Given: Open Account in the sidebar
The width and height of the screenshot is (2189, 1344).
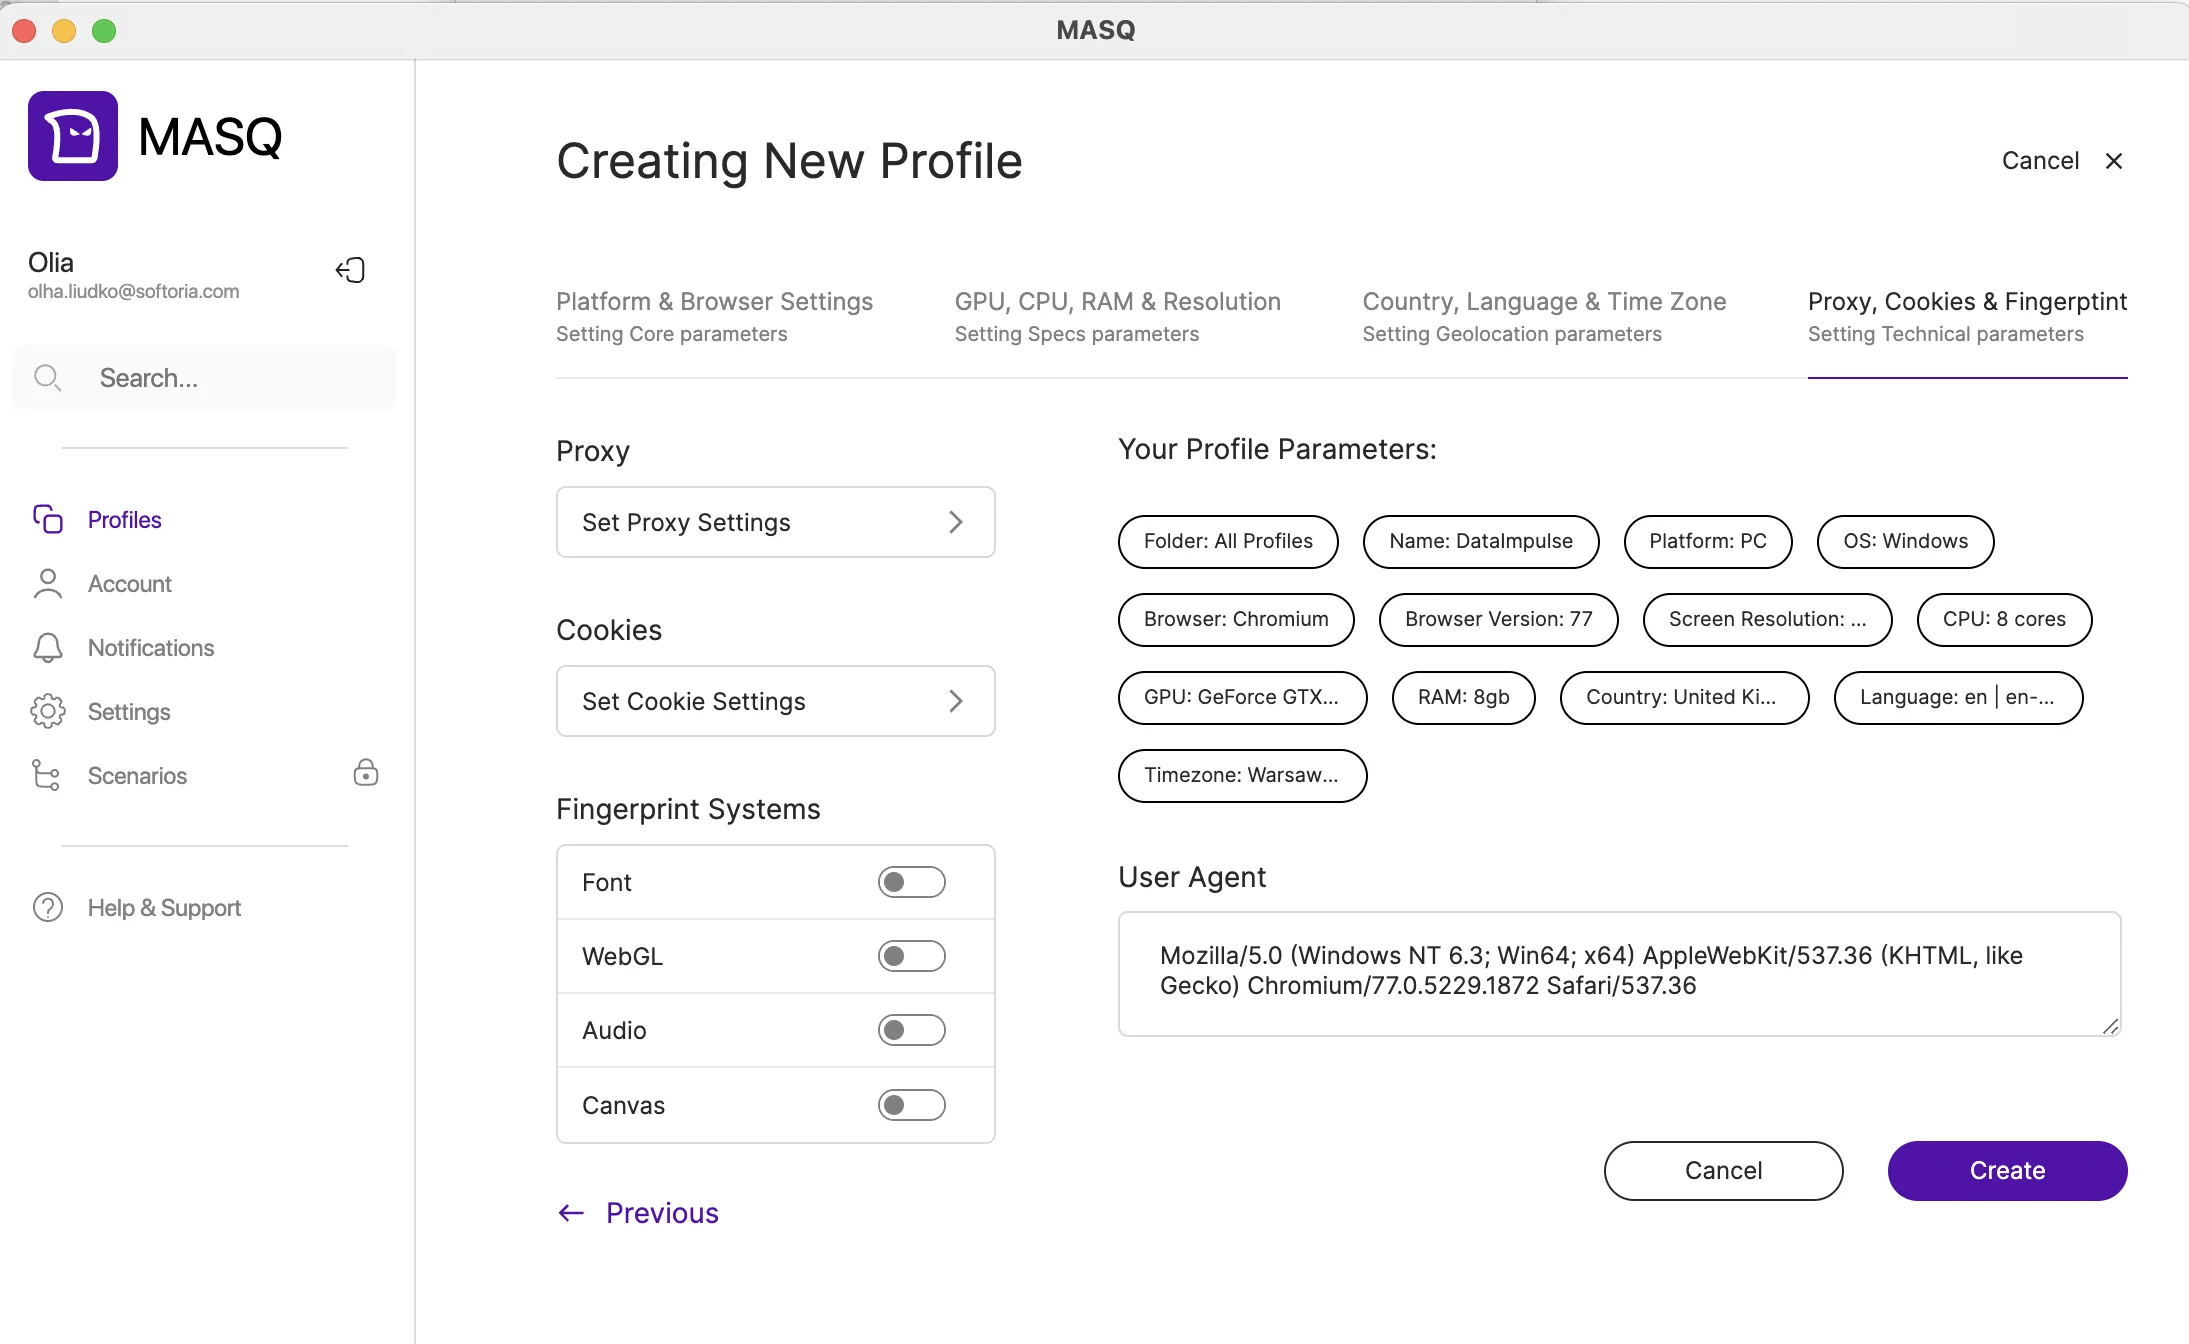Looking at the screenshot, I should point(129,583).
